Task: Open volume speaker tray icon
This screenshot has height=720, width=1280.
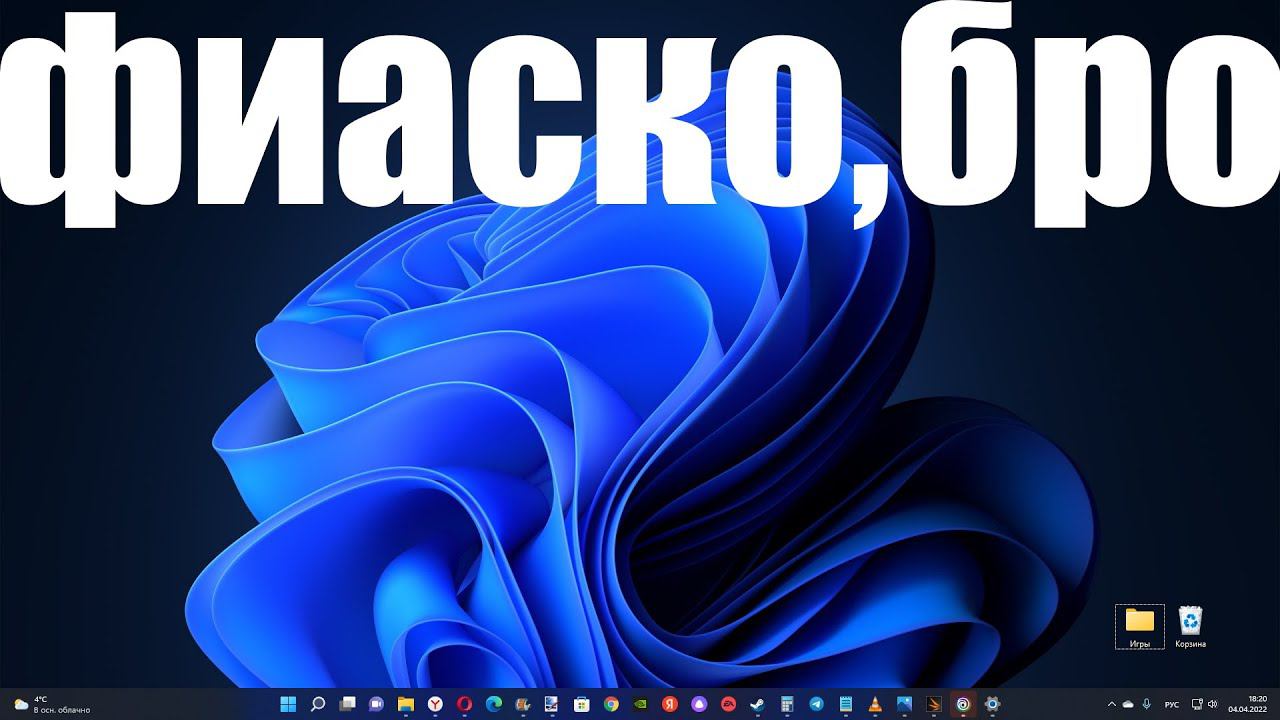Action: pos(1212,704)
